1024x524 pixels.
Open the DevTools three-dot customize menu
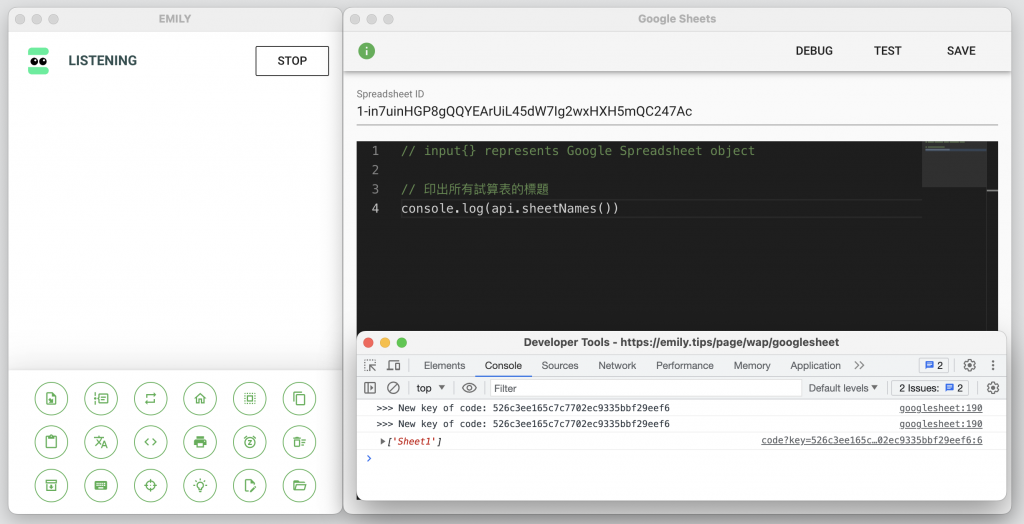point(993,365)
